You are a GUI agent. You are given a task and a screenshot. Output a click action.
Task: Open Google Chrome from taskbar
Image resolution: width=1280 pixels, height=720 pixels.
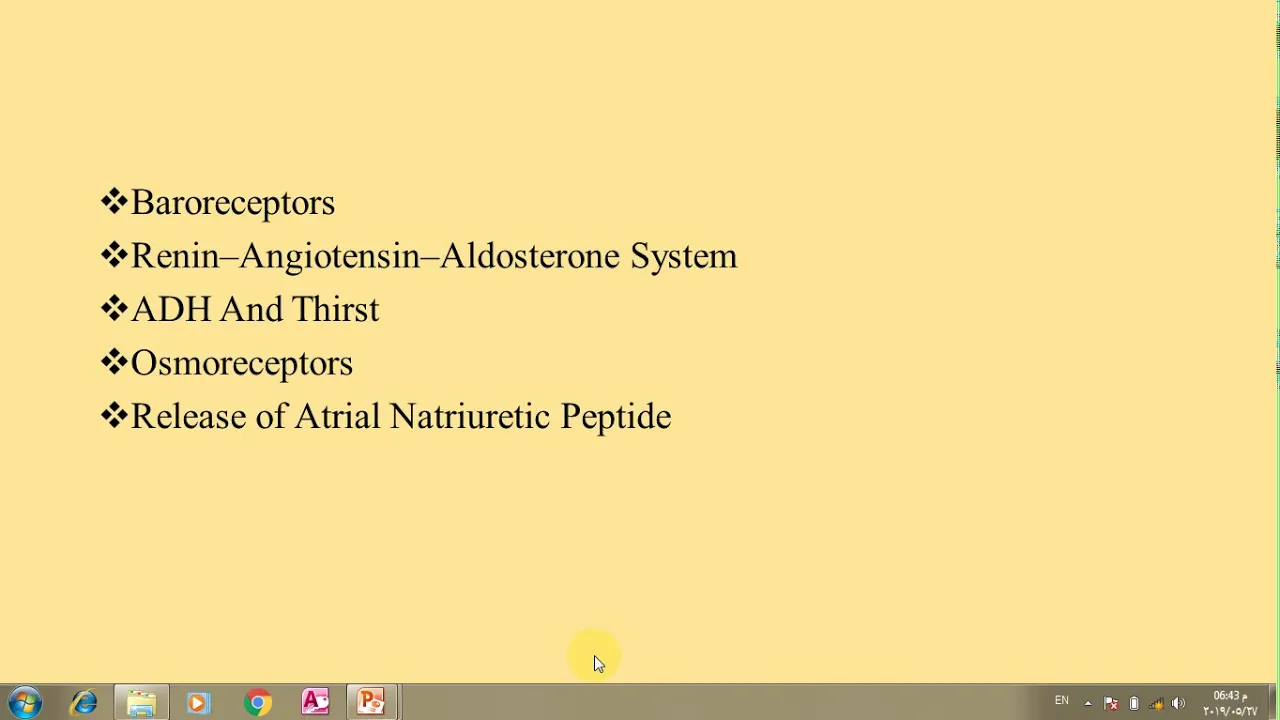(257, 702)
